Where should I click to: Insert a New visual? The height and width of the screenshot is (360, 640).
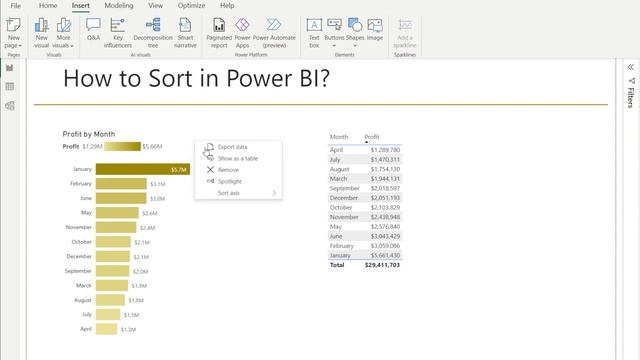click(42, 33)
